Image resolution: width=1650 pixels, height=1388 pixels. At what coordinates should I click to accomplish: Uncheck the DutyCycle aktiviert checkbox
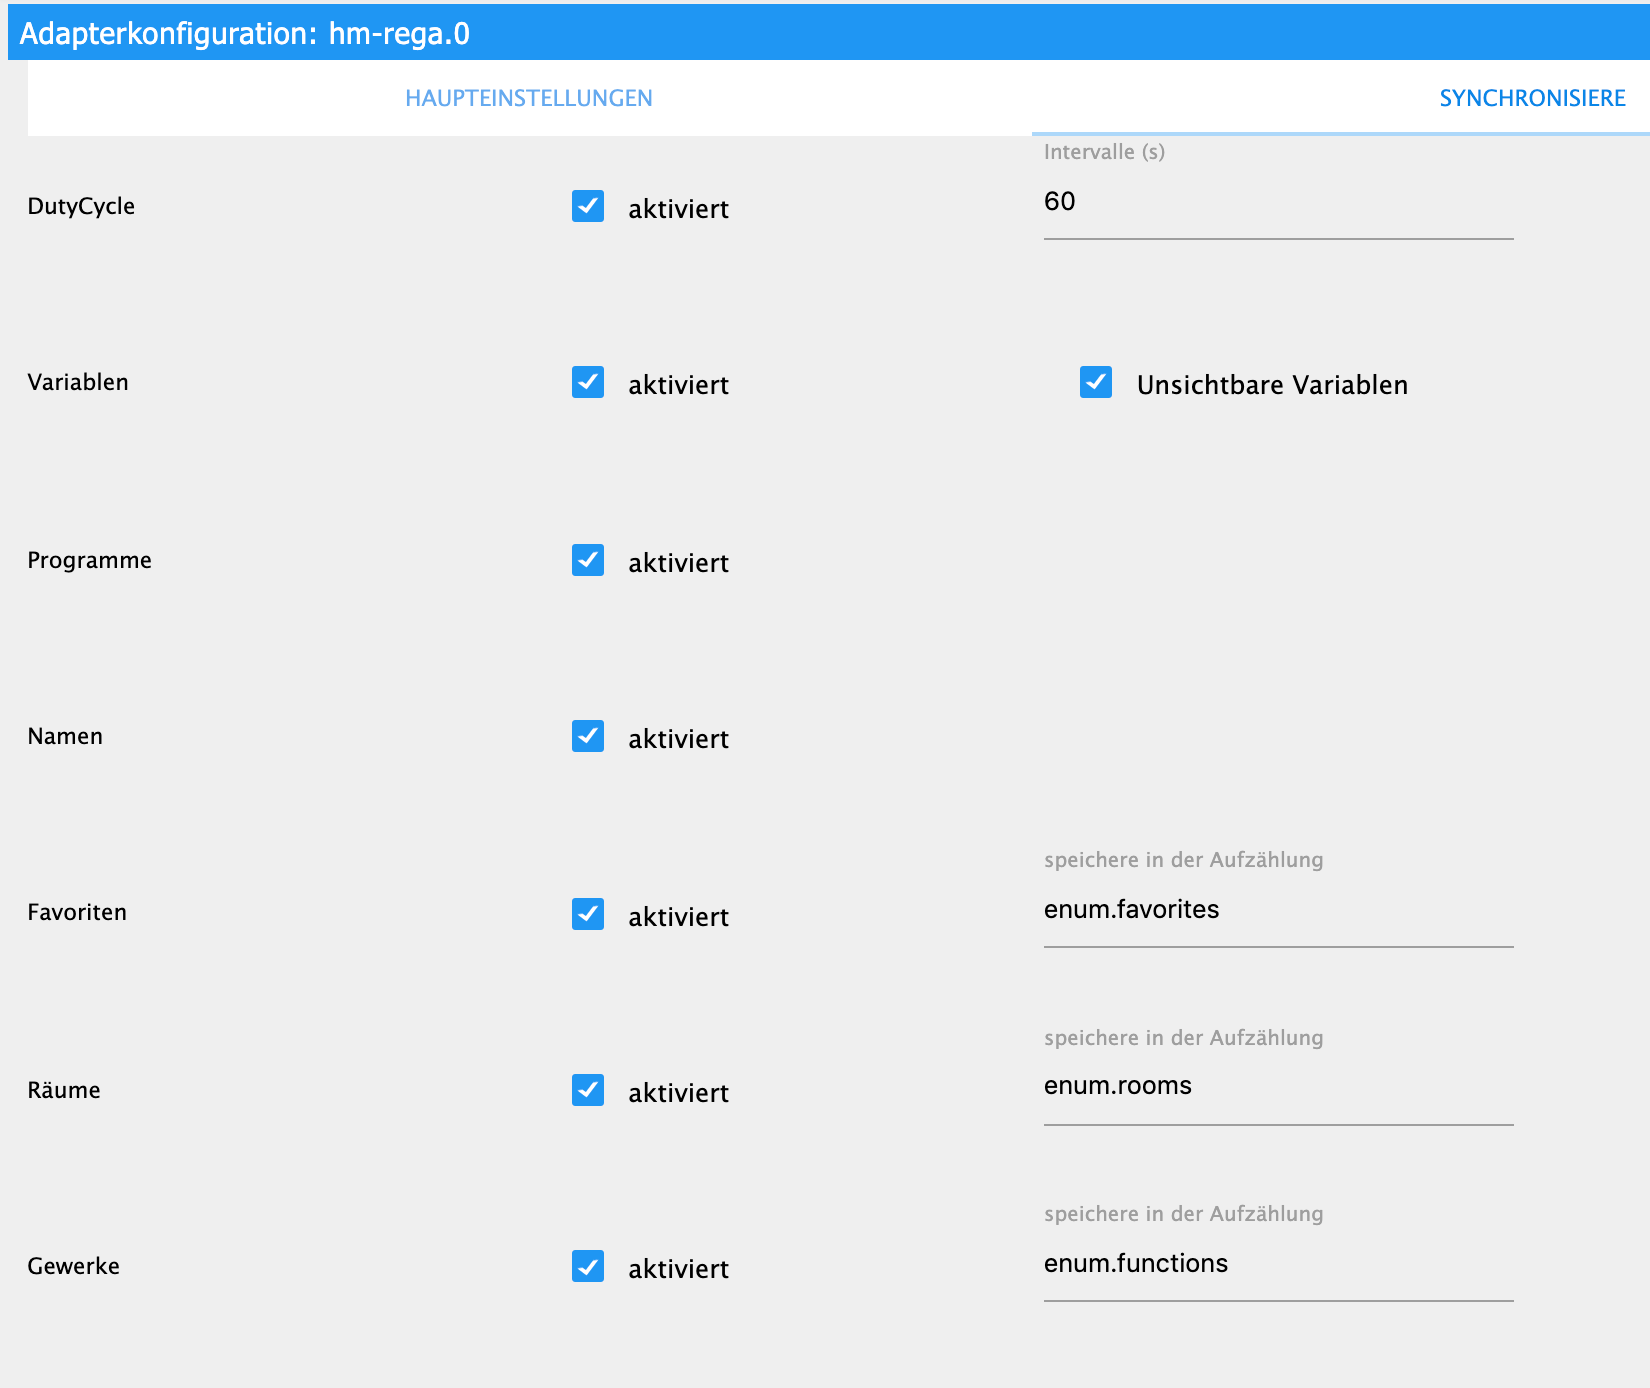[x=588, y=206]
